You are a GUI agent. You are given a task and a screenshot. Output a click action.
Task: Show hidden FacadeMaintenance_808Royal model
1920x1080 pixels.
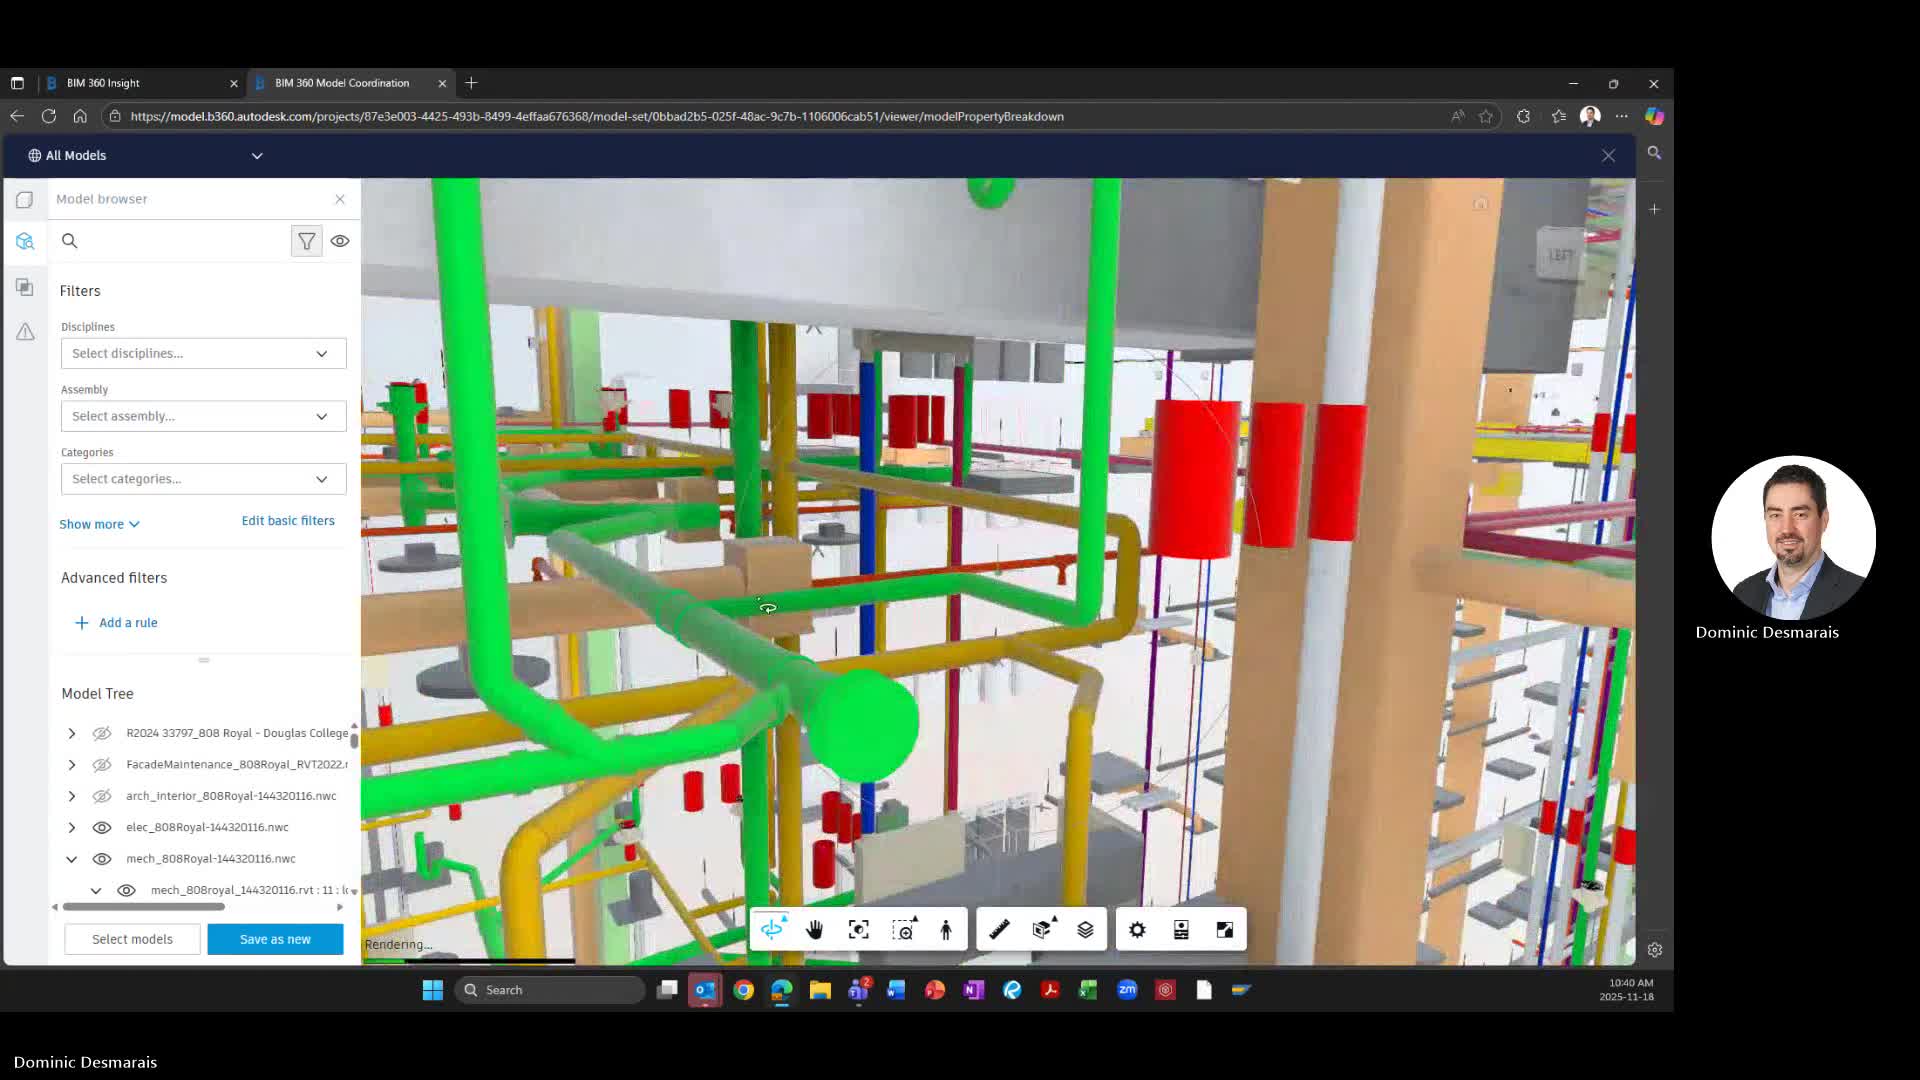click(102, 765)
